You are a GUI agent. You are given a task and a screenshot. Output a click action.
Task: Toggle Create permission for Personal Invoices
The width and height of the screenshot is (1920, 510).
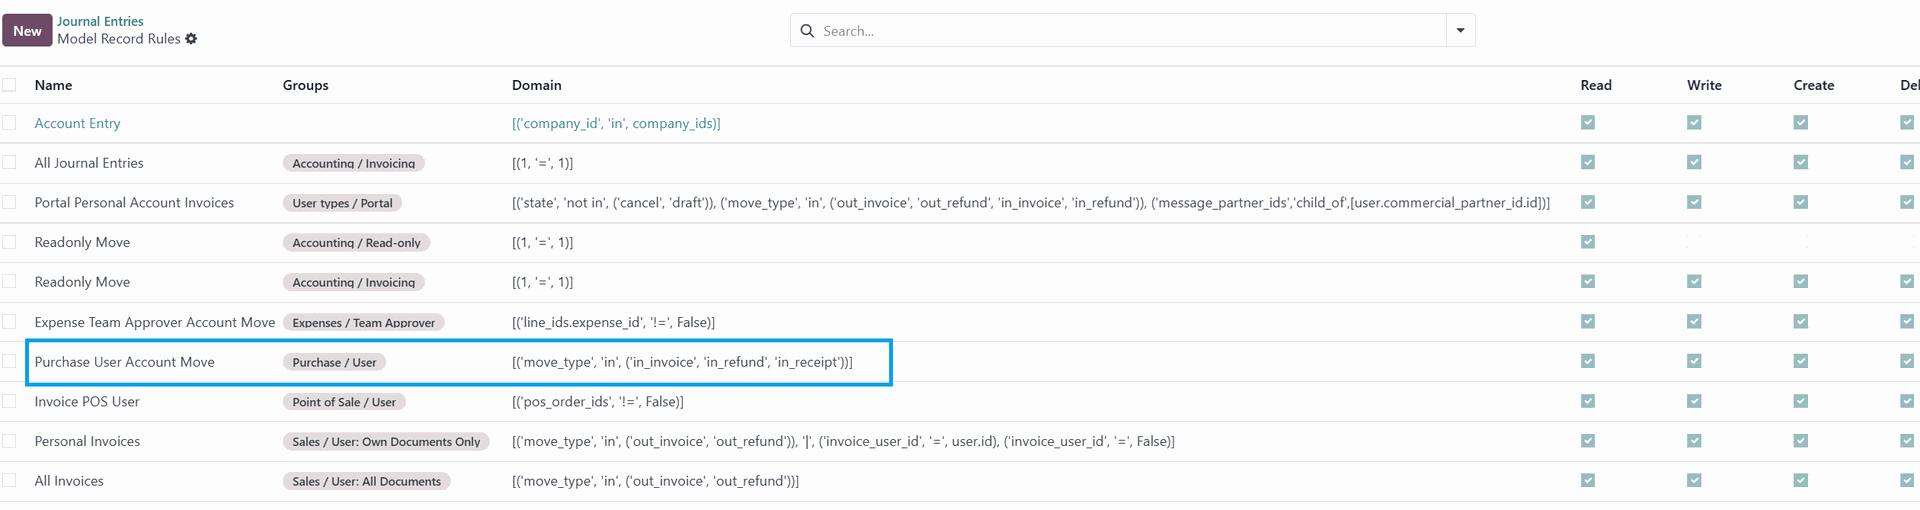click(1801, 441)
